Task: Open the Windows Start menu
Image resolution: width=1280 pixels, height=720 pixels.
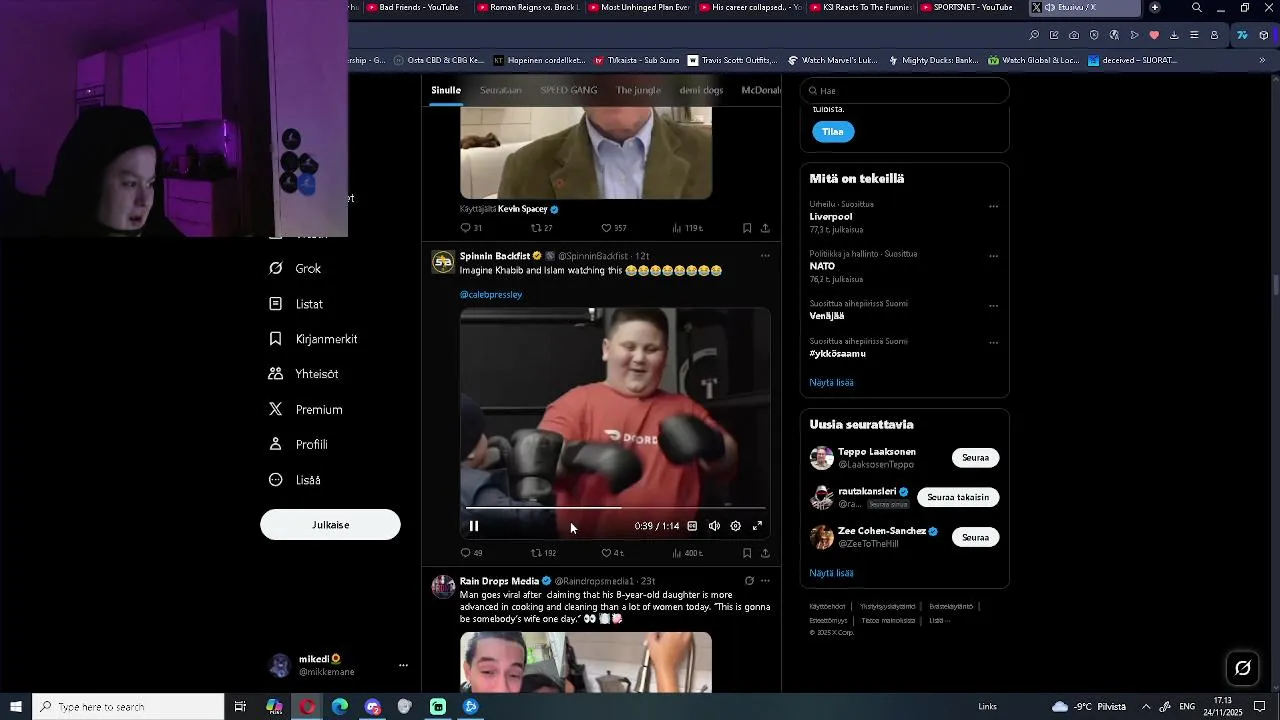Action: point(16,707)
